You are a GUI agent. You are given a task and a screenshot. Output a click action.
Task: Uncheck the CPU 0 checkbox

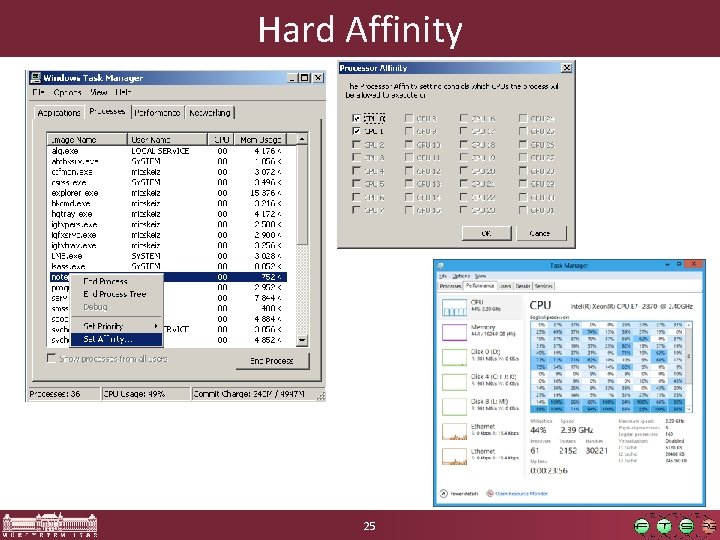pos(356,118)
